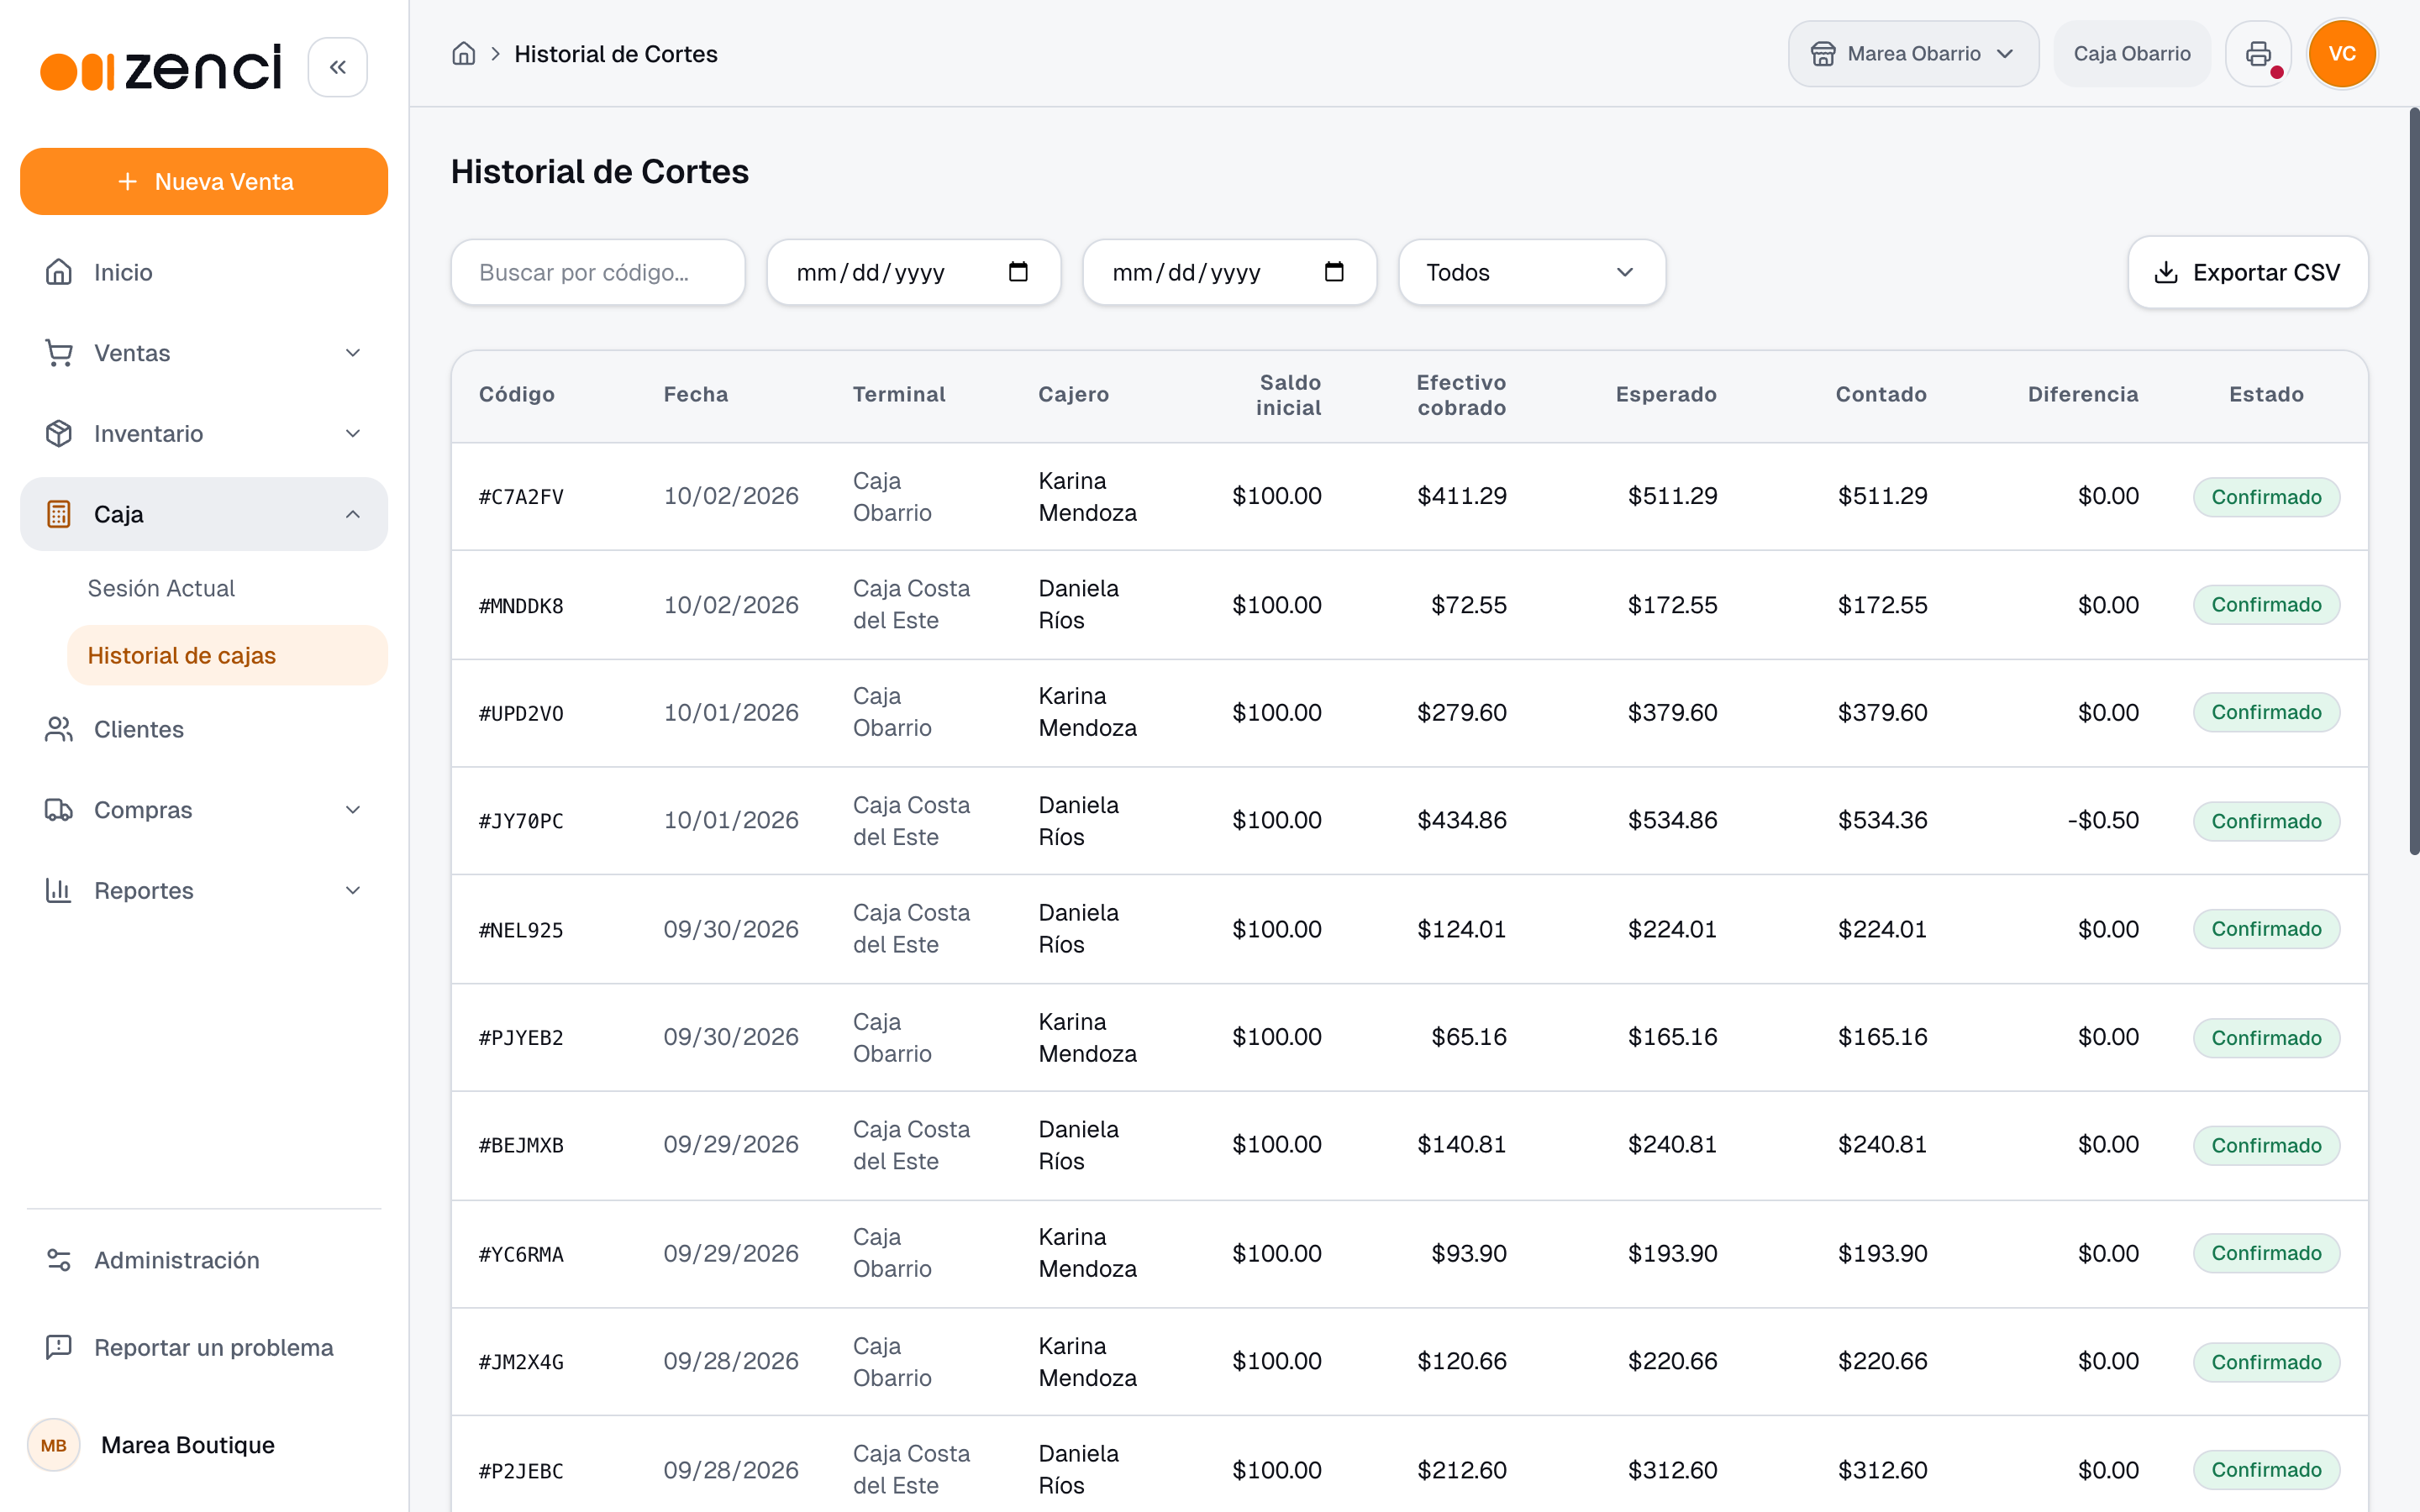Click the start date mm/dd/yyyy field
2420x1512 pixels.
point(913,272)
